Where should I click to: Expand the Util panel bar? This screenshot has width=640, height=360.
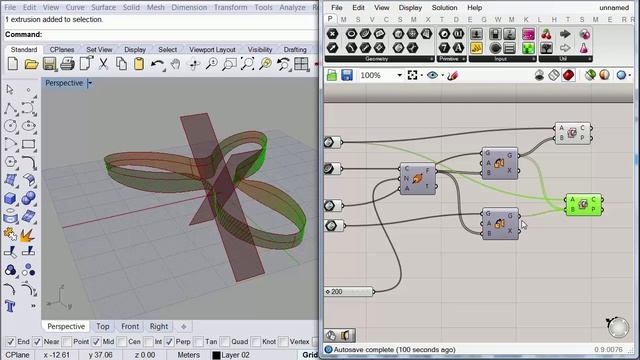(565, 59)
